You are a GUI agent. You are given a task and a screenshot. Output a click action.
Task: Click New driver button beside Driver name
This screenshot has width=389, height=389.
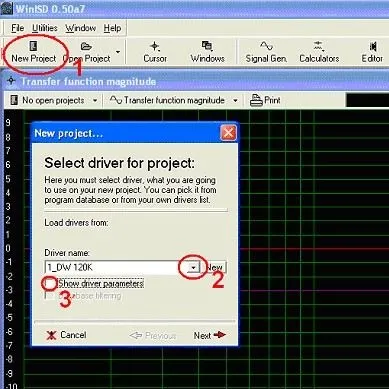pos(214,267)
